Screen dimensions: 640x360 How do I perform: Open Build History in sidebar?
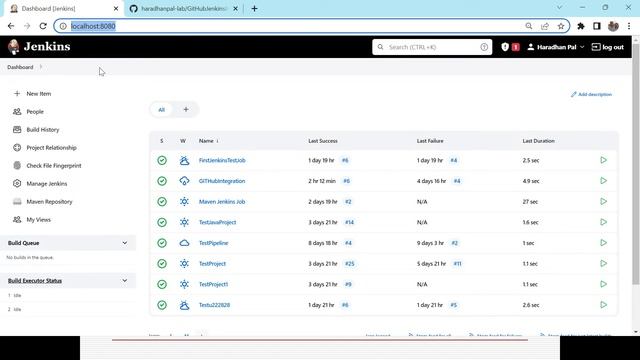[x=42, y=129]
